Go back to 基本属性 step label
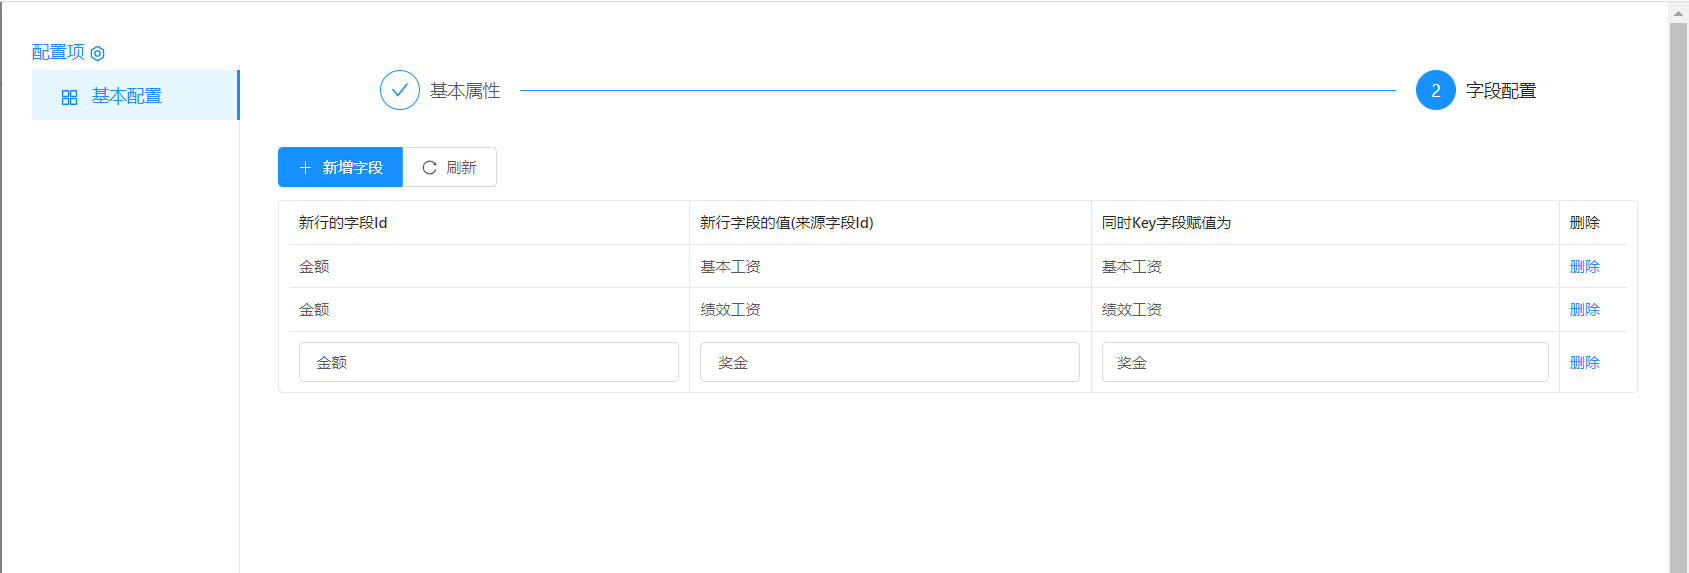Image resolution: width=1689 pixels, height=573 pixels. click(465, 90)
